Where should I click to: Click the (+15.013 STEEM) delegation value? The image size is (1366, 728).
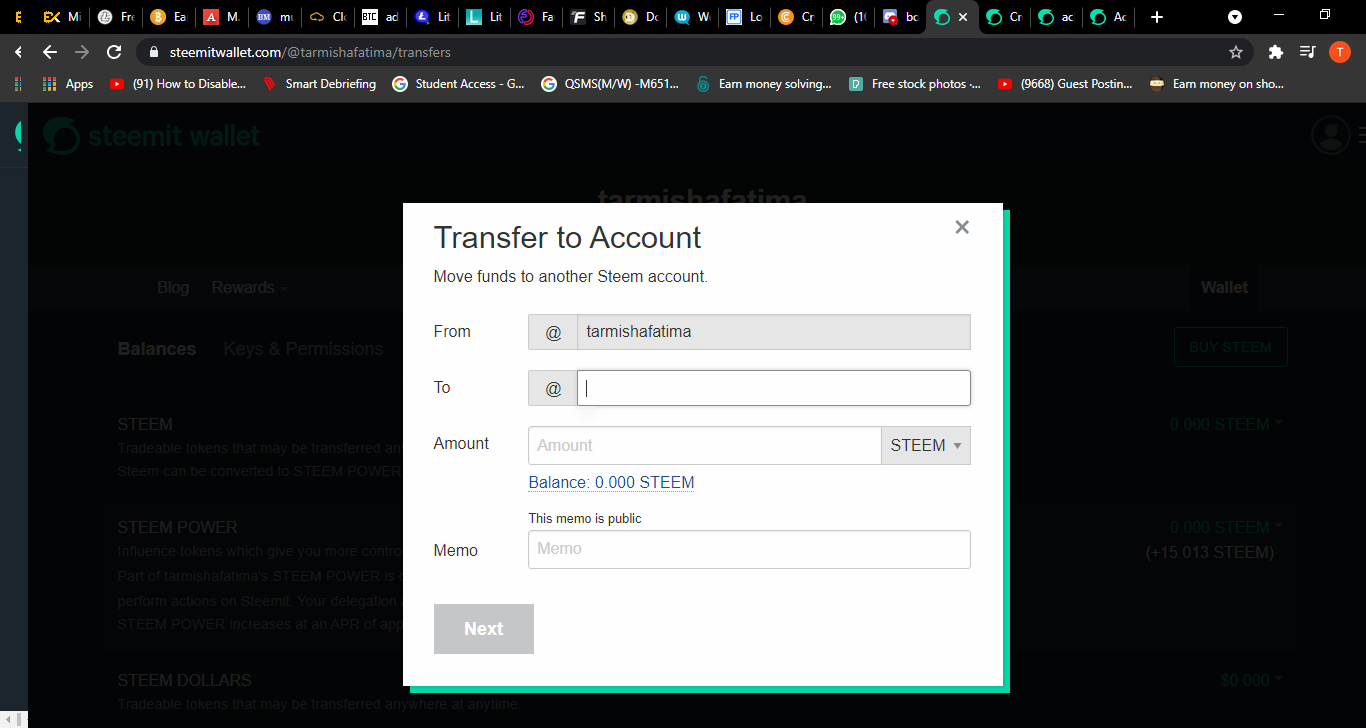point(1209,552)
